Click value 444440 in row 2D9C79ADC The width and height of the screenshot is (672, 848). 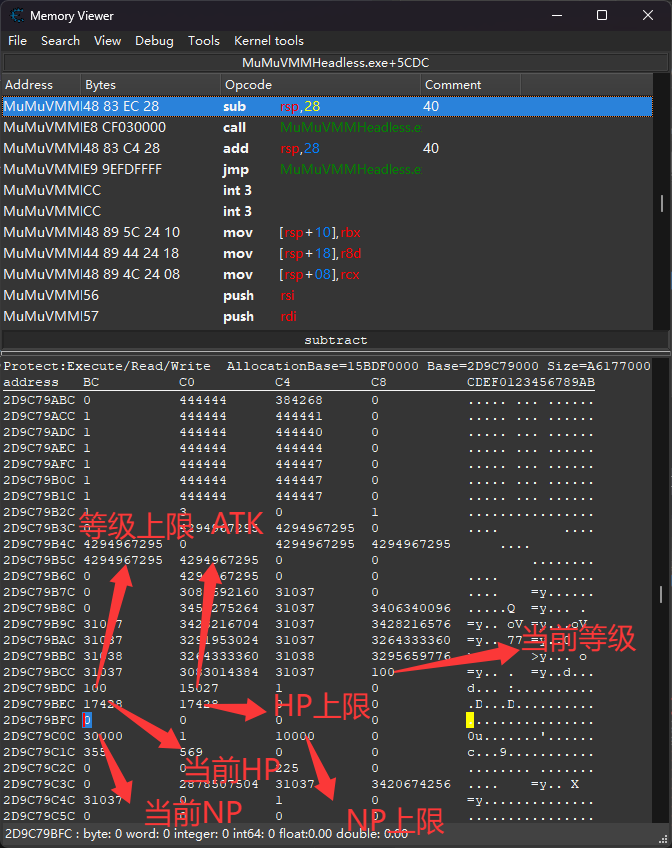point(298,432)
